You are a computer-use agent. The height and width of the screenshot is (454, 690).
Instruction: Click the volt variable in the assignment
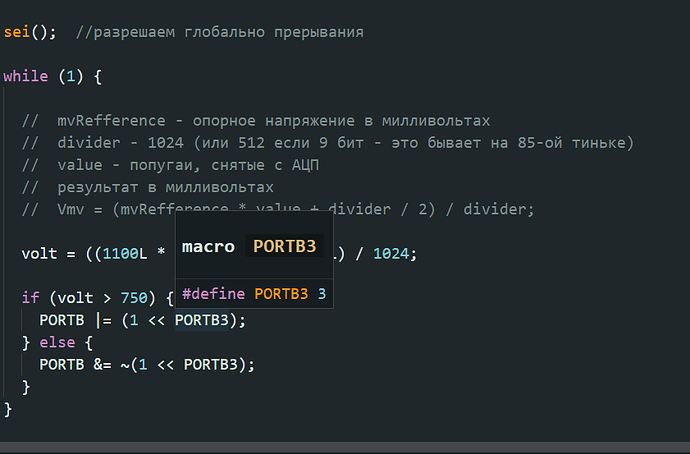click(39, 253)
